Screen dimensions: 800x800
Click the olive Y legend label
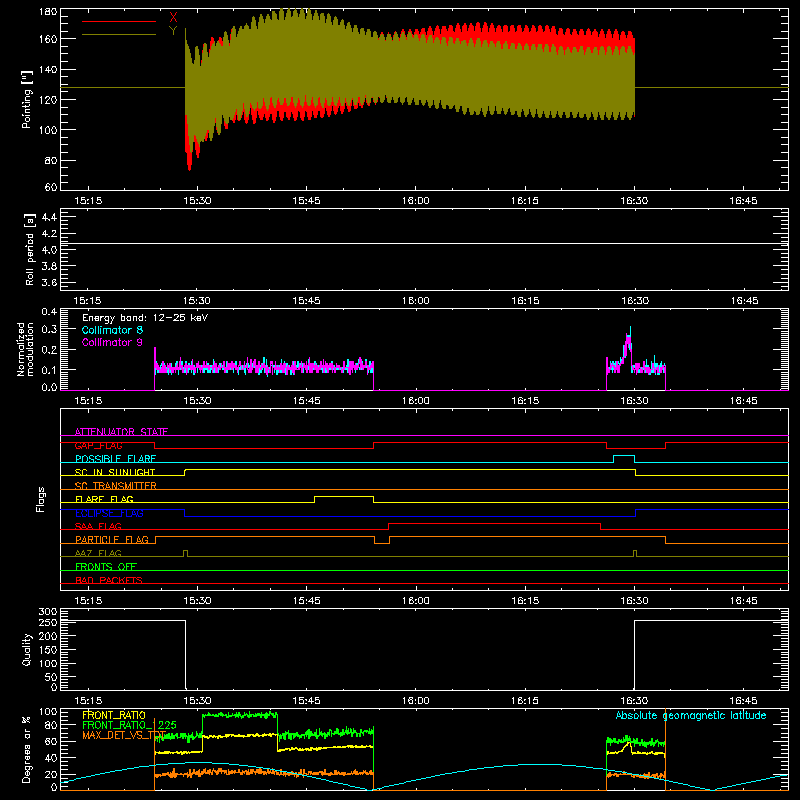pos(173,31)
